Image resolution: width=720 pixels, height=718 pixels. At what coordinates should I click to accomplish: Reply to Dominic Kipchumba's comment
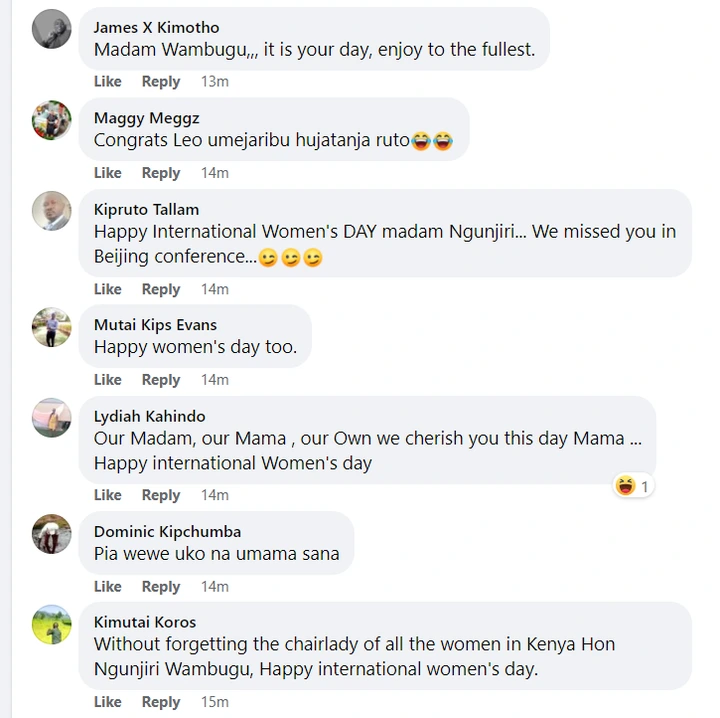pyautogui.click(x=161, y=587)
